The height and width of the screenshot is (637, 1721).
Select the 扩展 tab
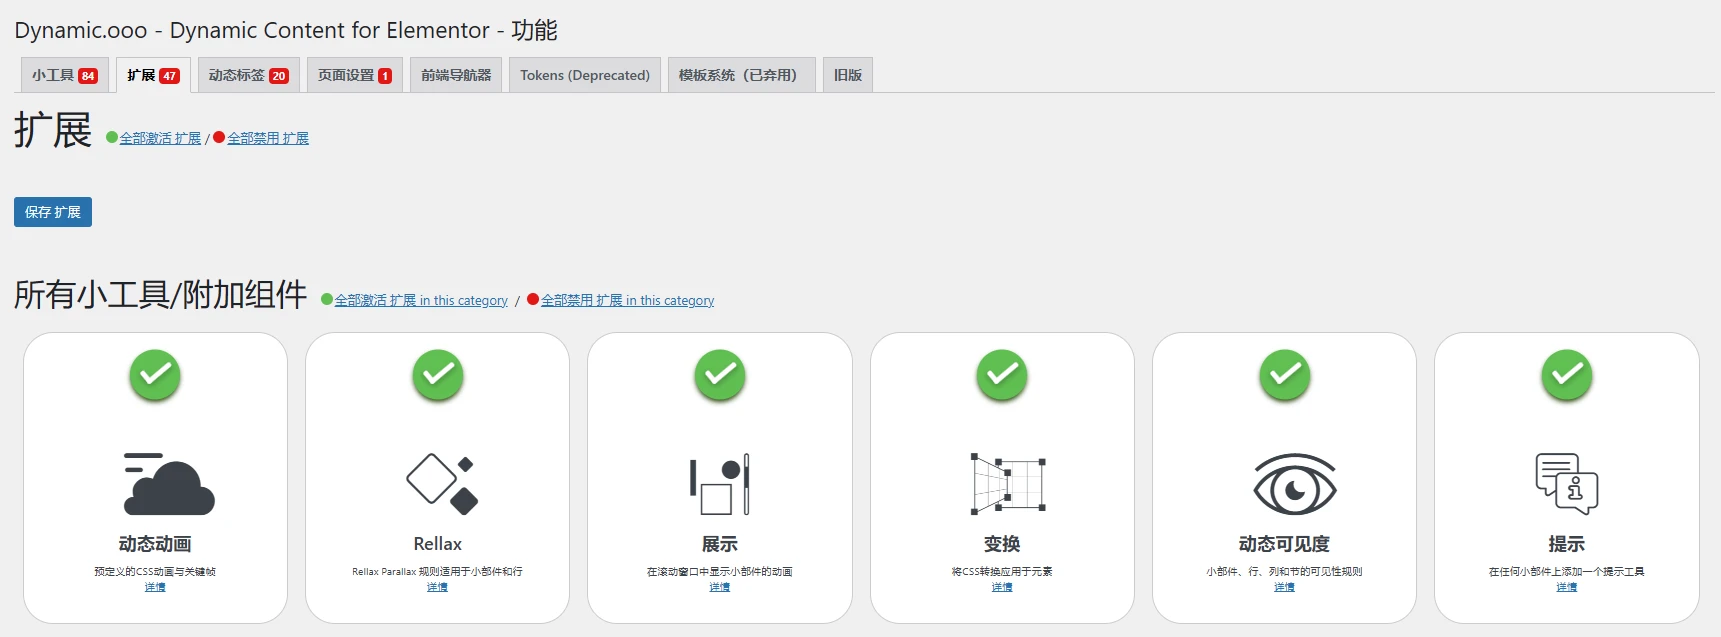(153, 75)
